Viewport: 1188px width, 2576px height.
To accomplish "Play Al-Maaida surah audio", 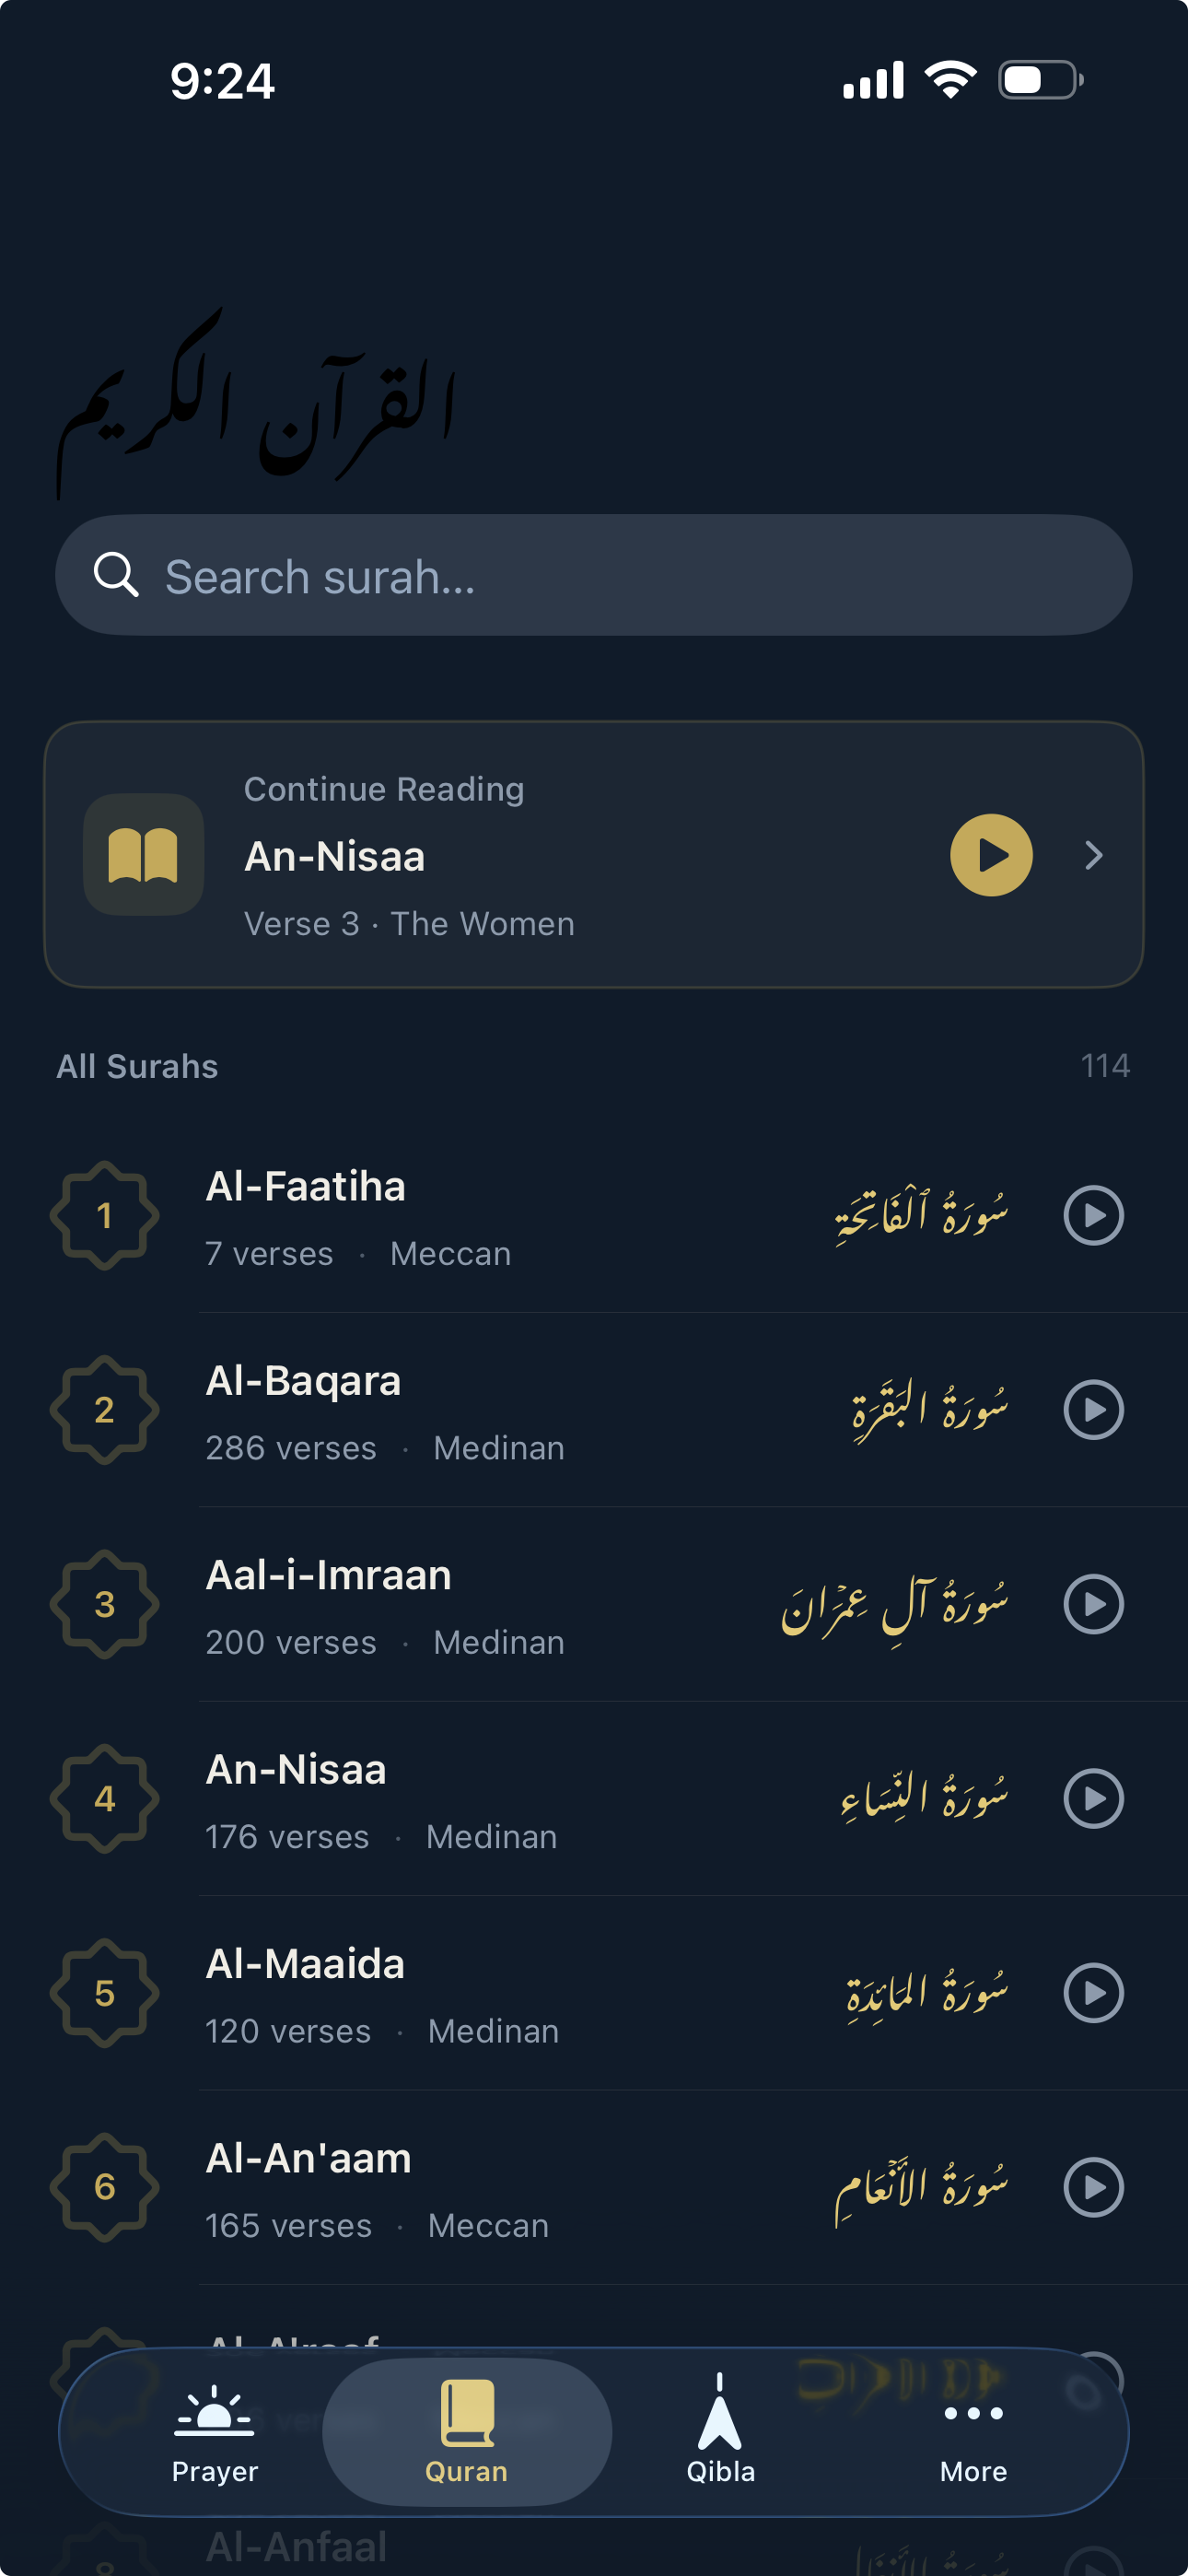I will [1093, 1993].
